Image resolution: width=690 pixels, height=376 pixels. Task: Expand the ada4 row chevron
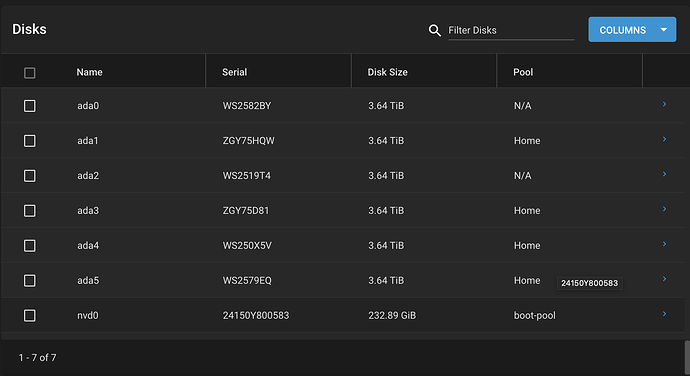click(x=664, y=244)
